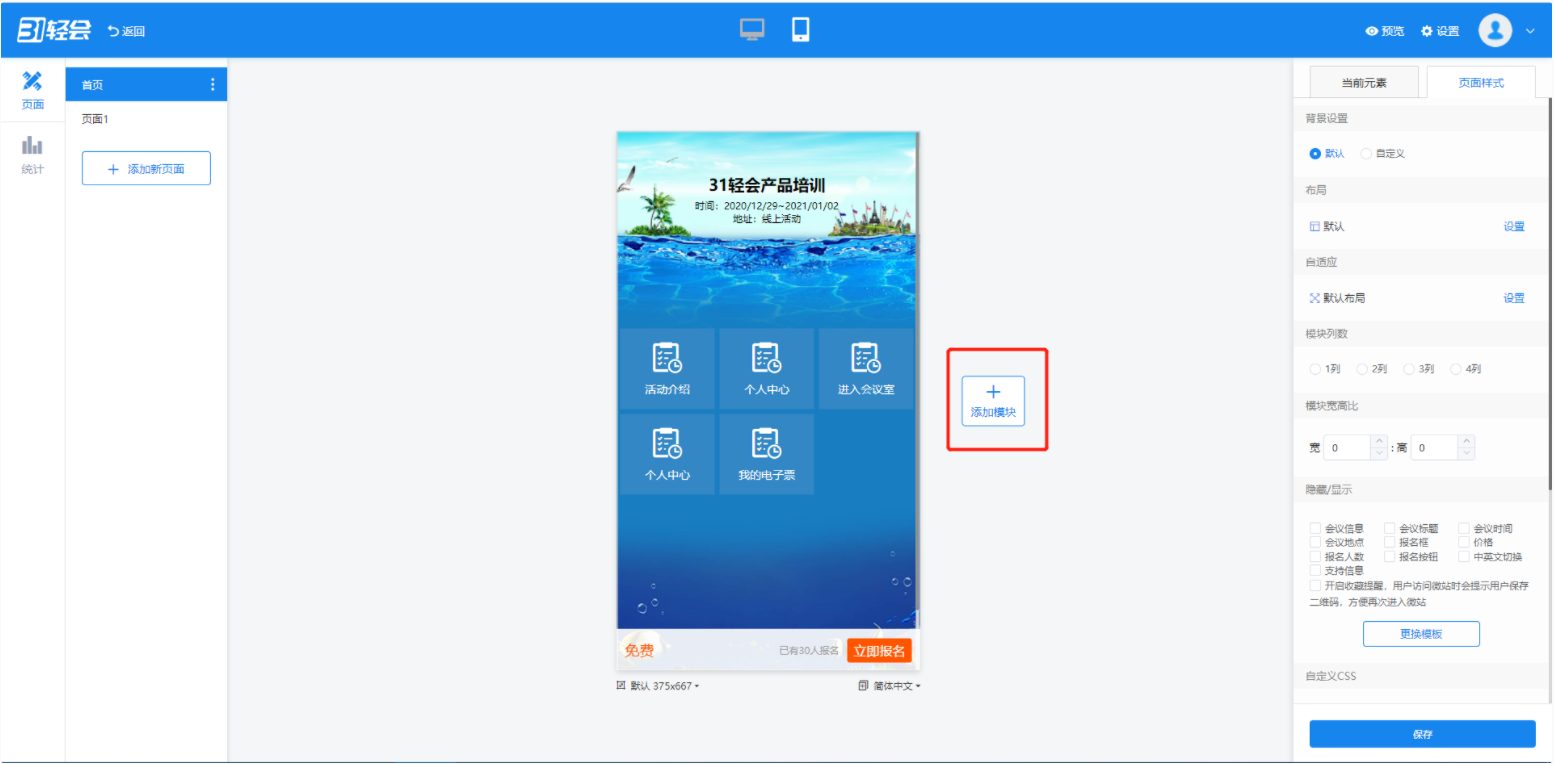Open 自适应 设置 link
This screenshot has height=764, width=1554.
[1514, 298]
